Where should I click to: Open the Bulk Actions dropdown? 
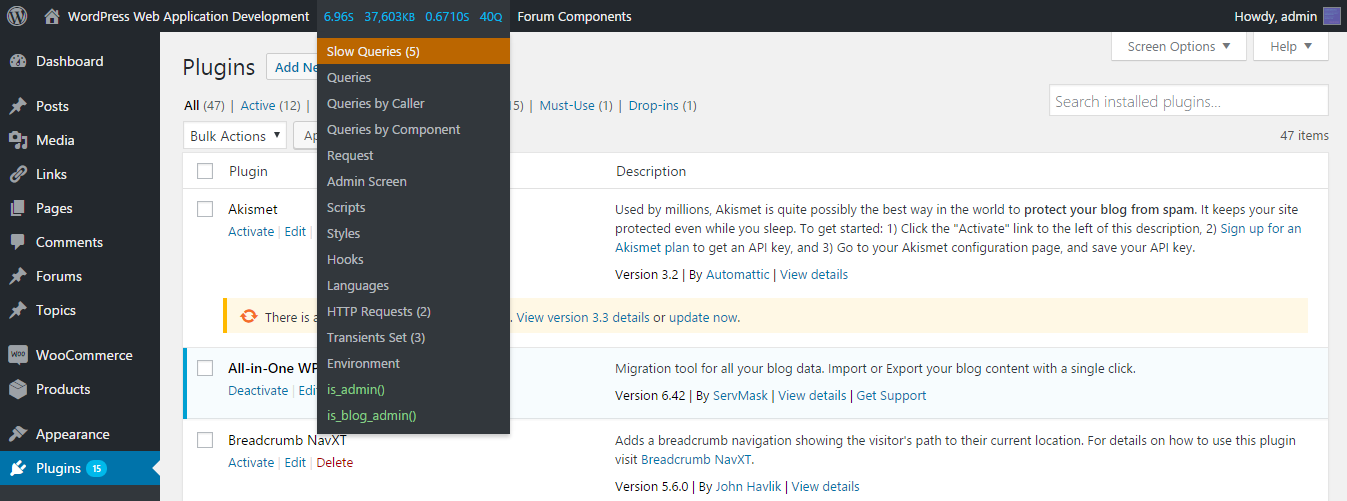[235, 136]
